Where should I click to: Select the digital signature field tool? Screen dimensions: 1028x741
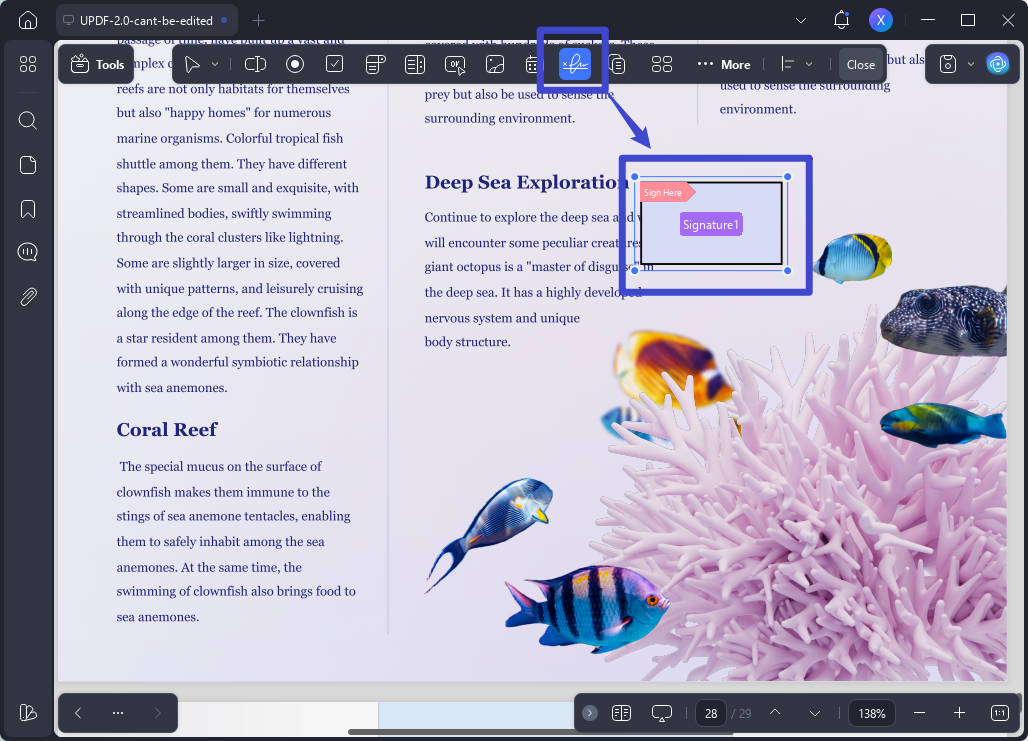575,64
